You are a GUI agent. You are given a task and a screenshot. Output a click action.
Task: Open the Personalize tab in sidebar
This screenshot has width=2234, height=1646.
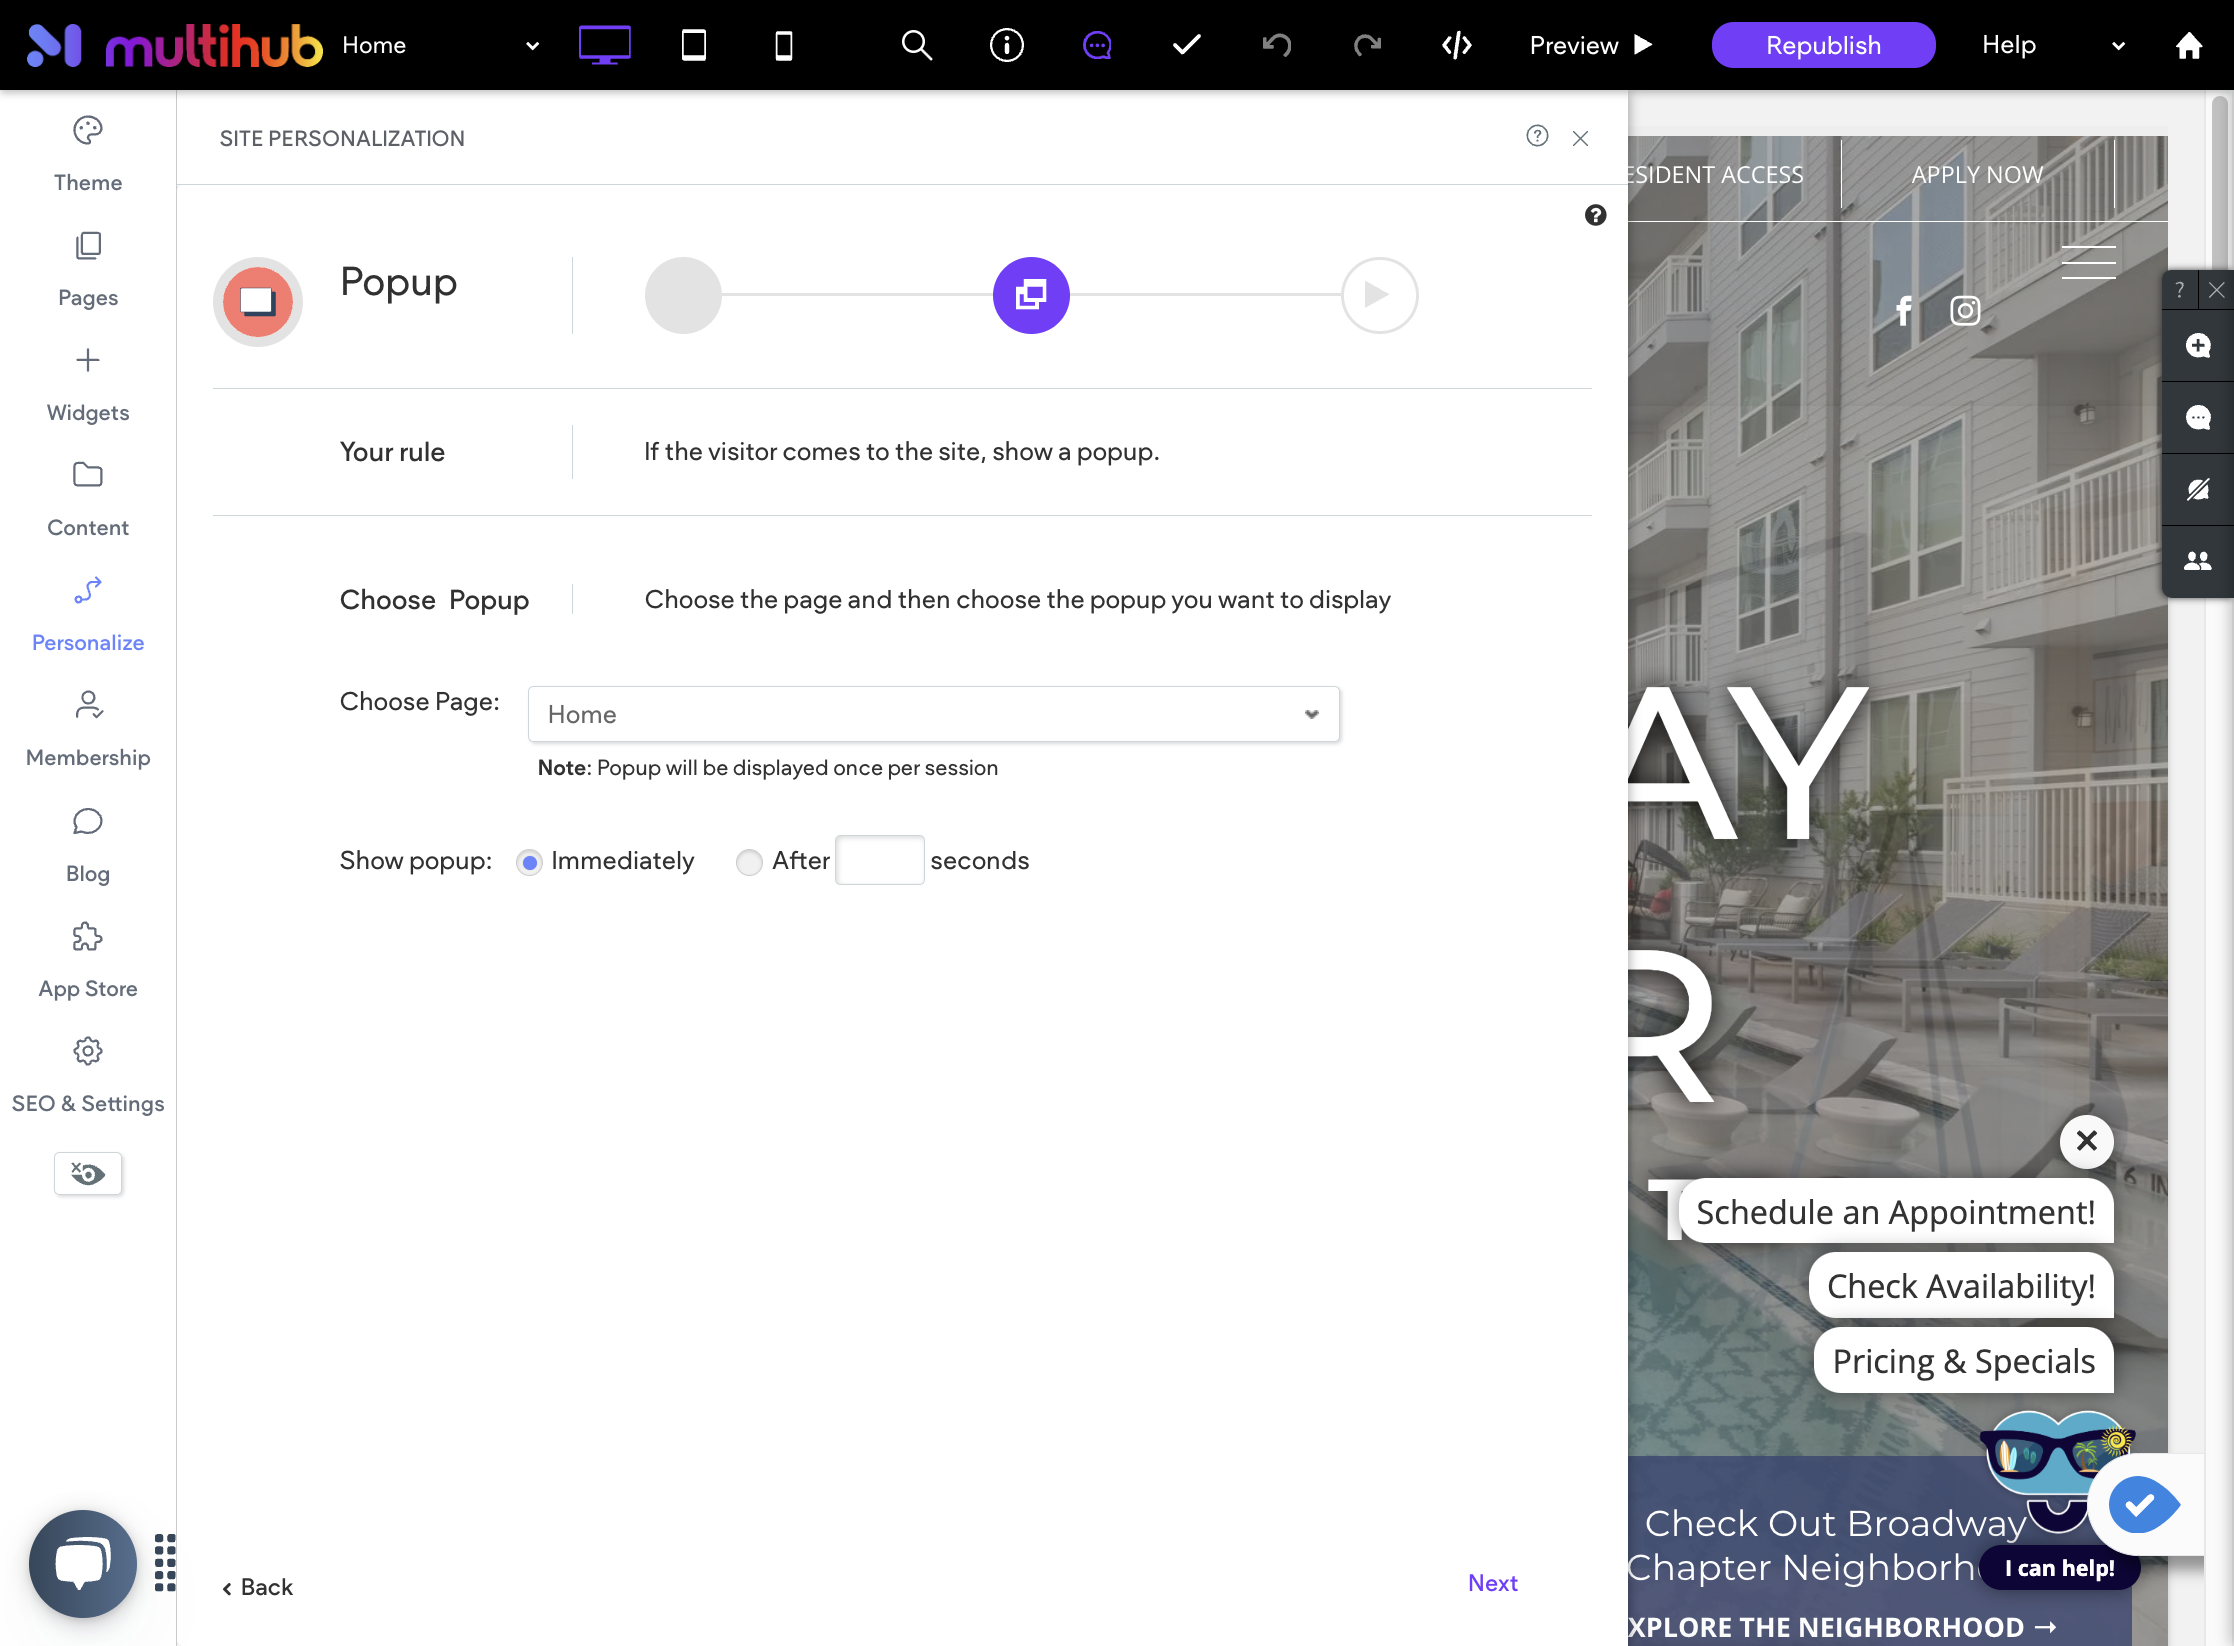(x=88, y=614)
